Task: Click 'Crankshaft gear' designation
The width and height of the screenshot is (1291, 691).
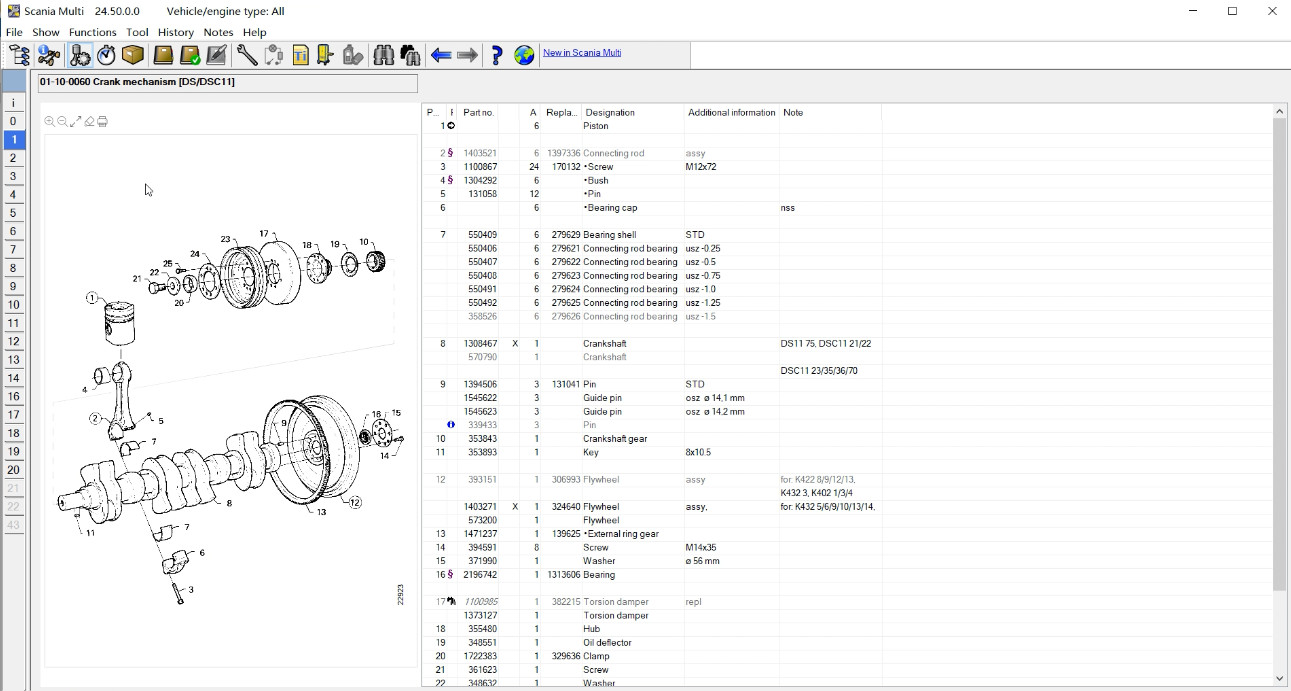Action: point(617,439)
